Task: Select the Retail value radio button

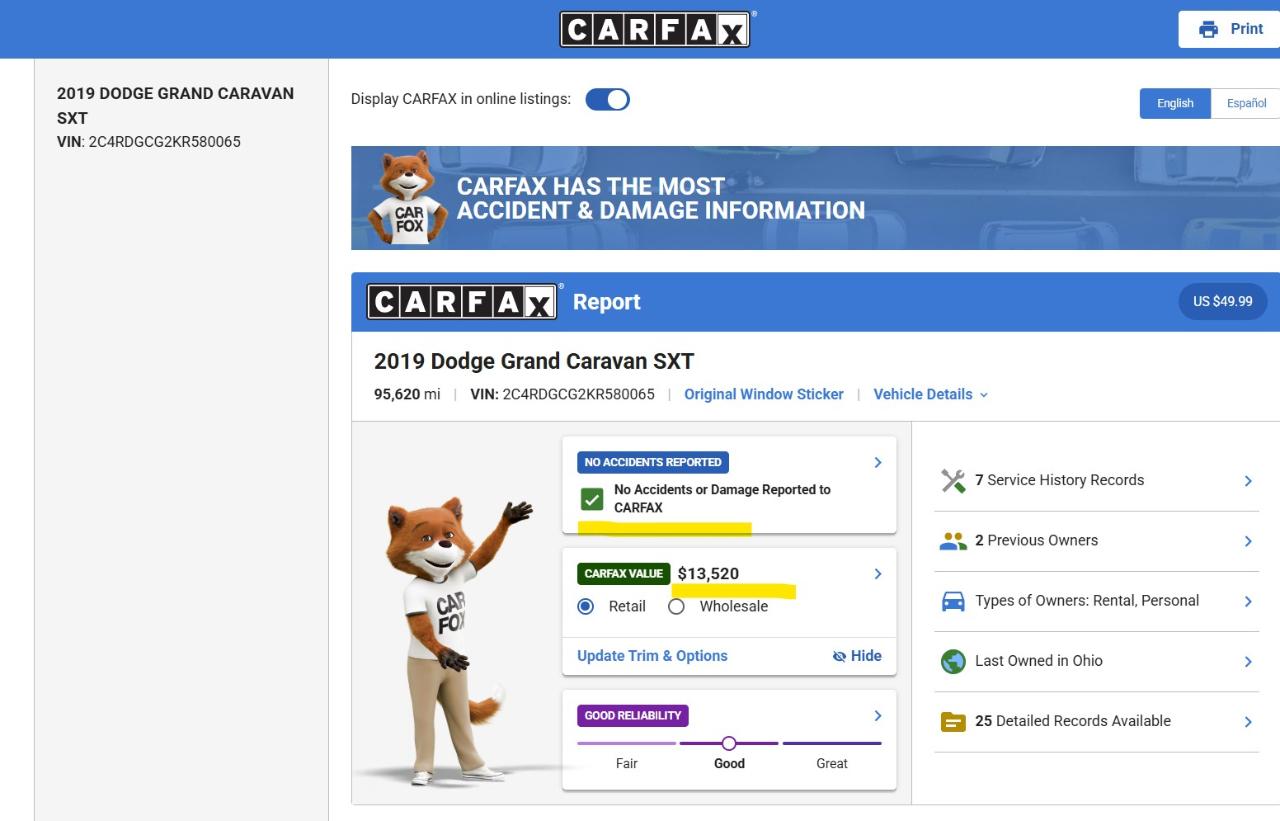Action: pos(586,606)
